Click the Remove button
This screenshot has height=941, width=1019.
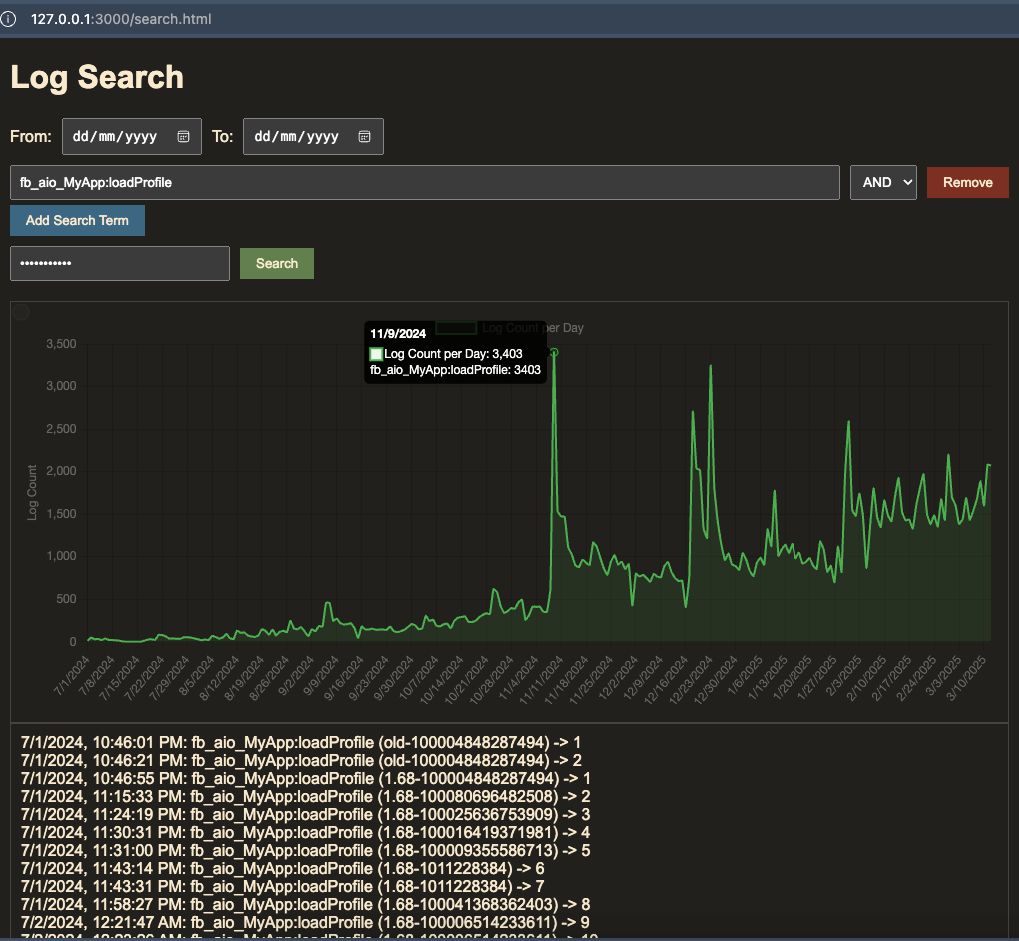(968, 183)
